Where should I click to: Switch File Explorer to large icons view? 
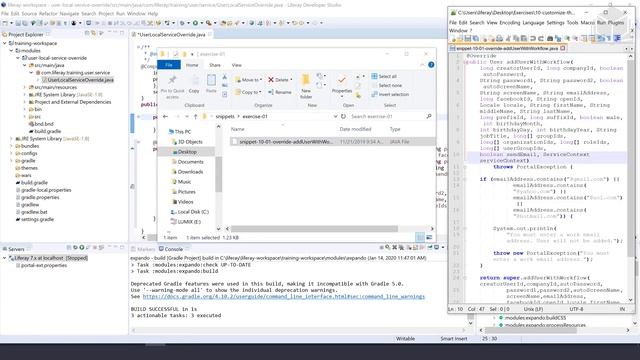click(x=429, y=237)
